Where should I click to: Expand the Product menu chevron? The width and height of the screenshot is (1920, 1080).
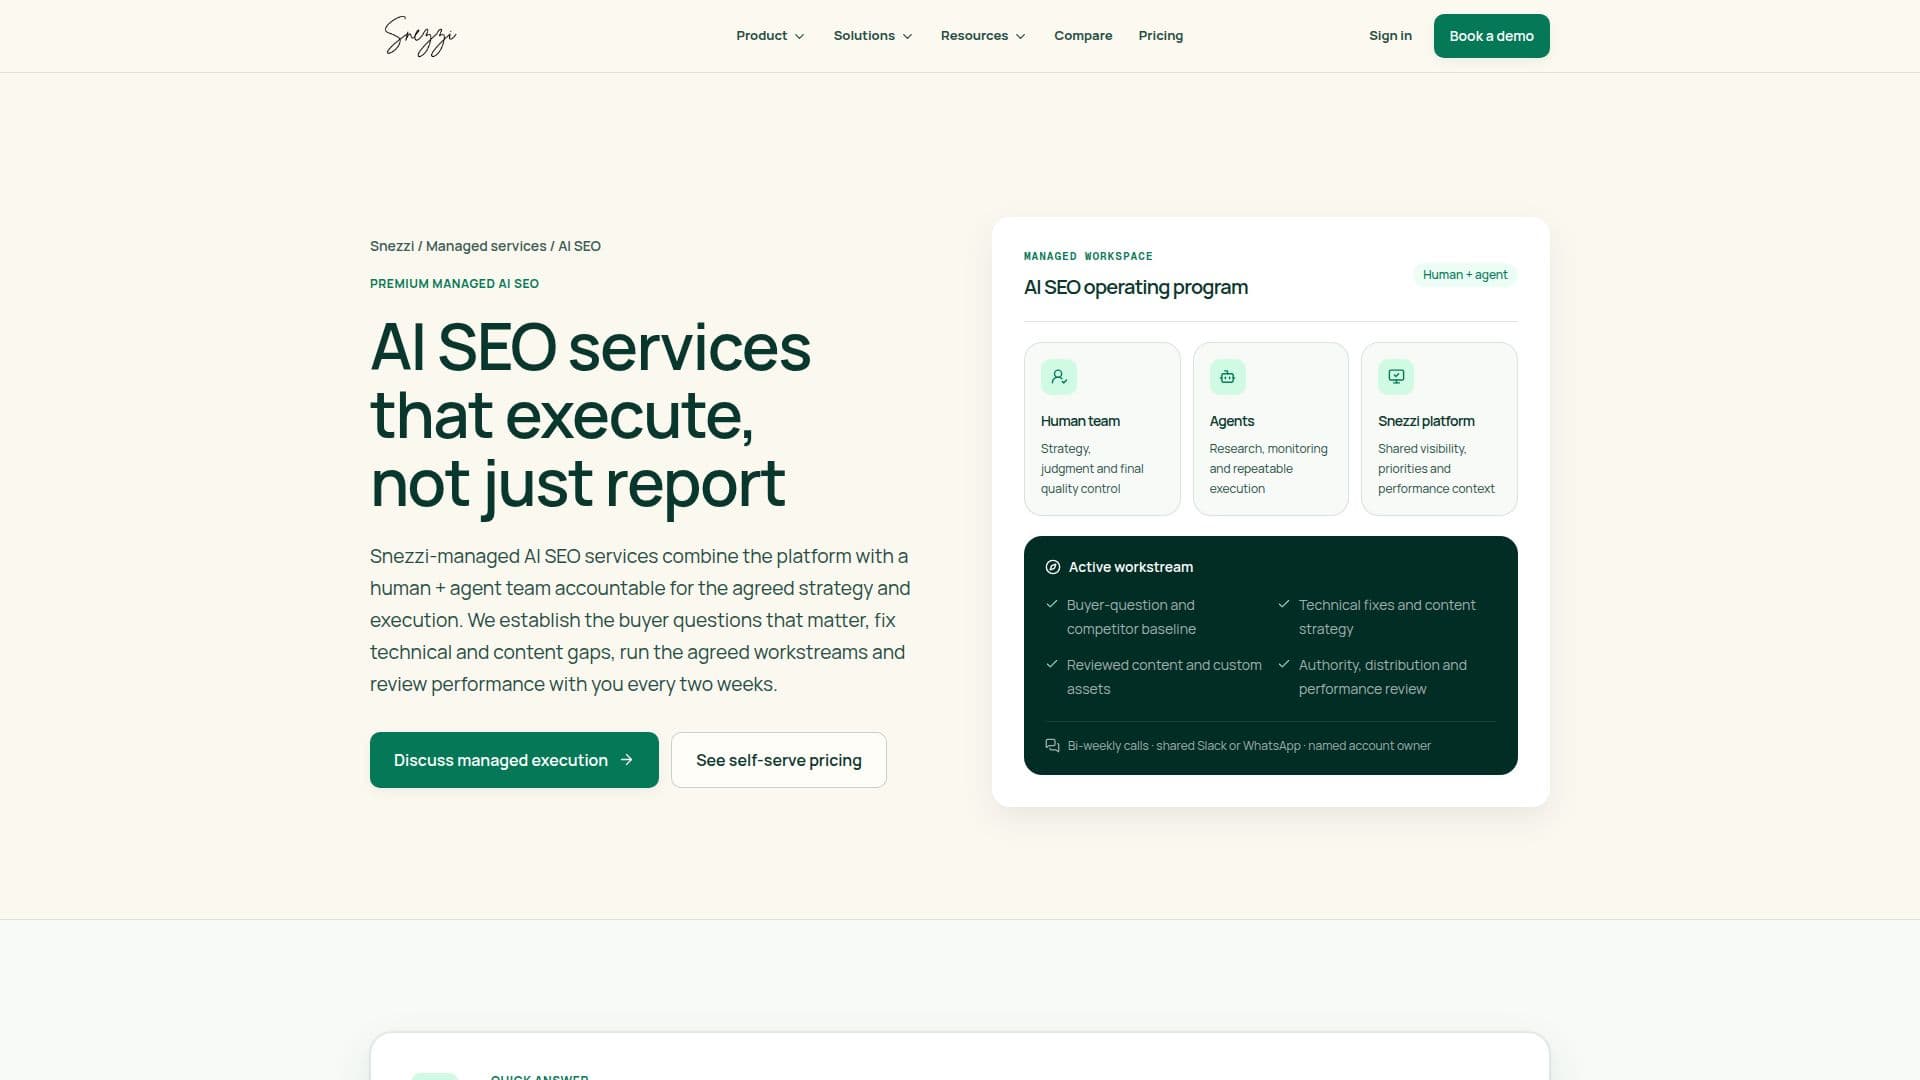tap(799, 36)
